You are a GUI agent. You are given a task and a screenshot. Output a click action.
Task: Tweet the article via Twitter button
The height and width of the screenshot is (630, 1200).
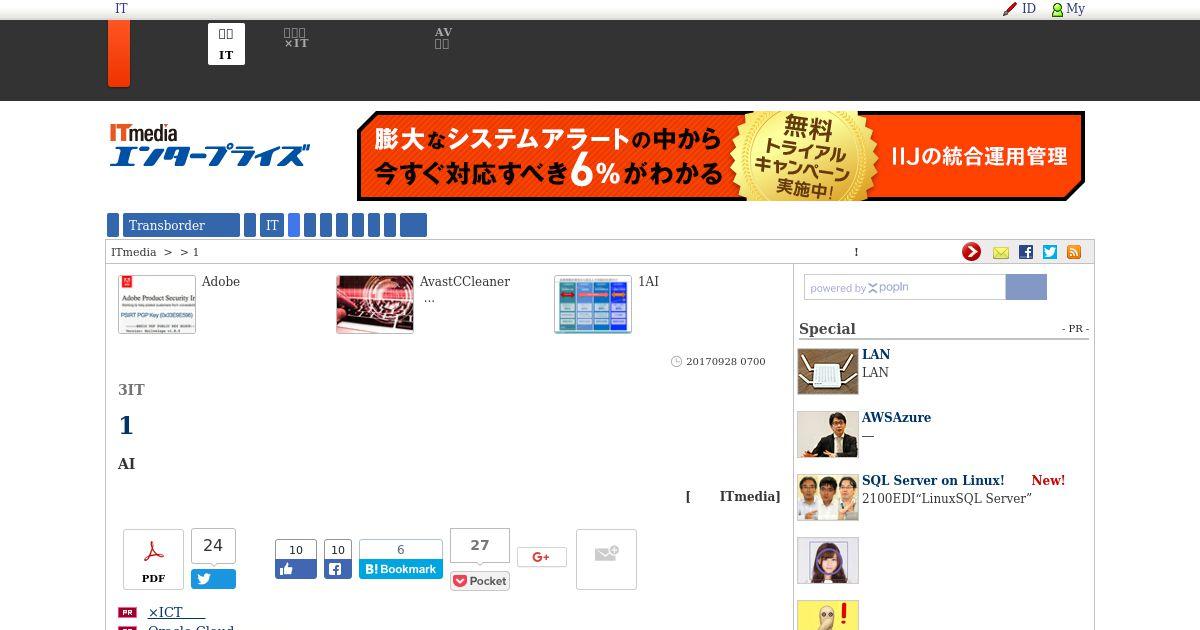click(213, 579)
